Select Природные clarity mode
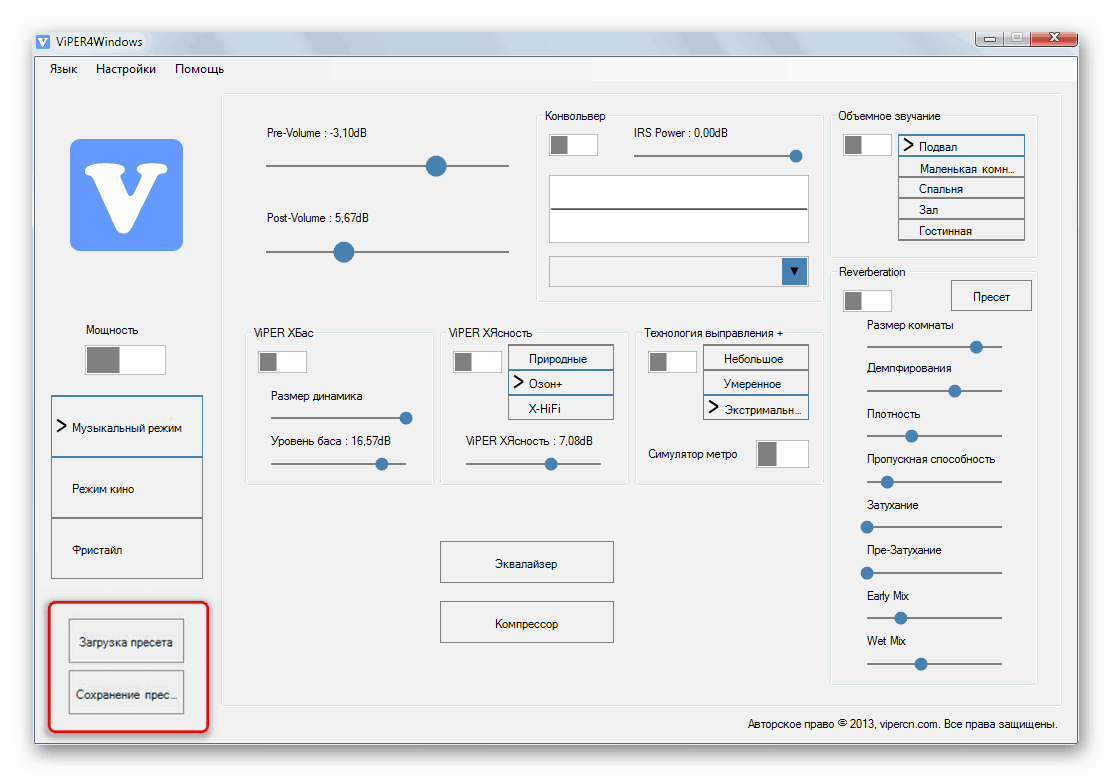This screenshot has width=1112, height=778. [560, 358]
